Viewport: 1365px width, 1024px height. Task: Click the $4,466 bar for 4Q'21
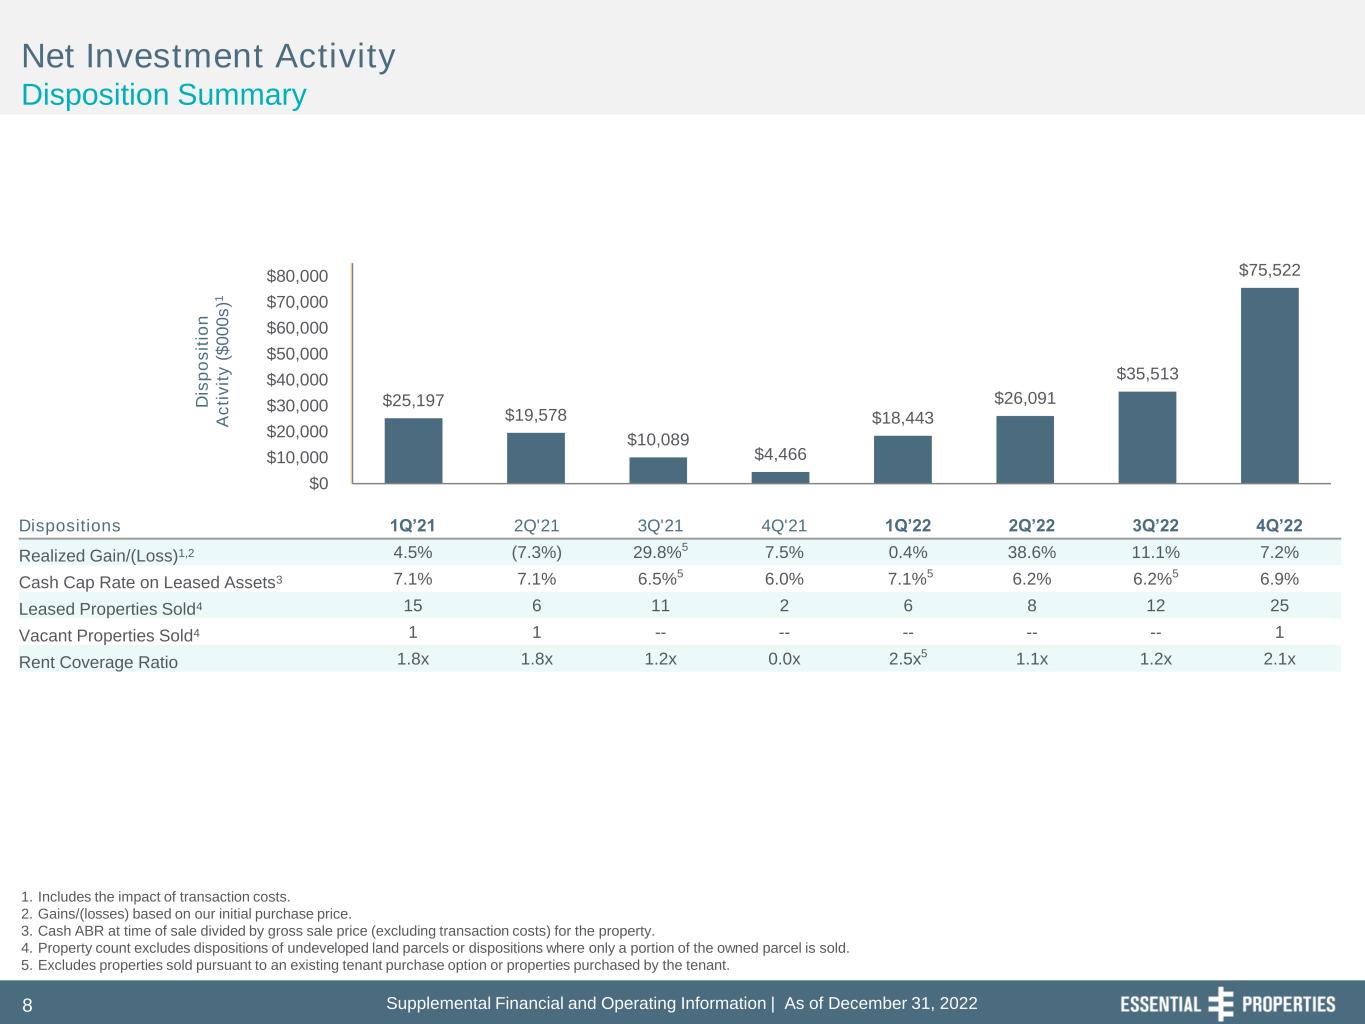click(780, 477)
